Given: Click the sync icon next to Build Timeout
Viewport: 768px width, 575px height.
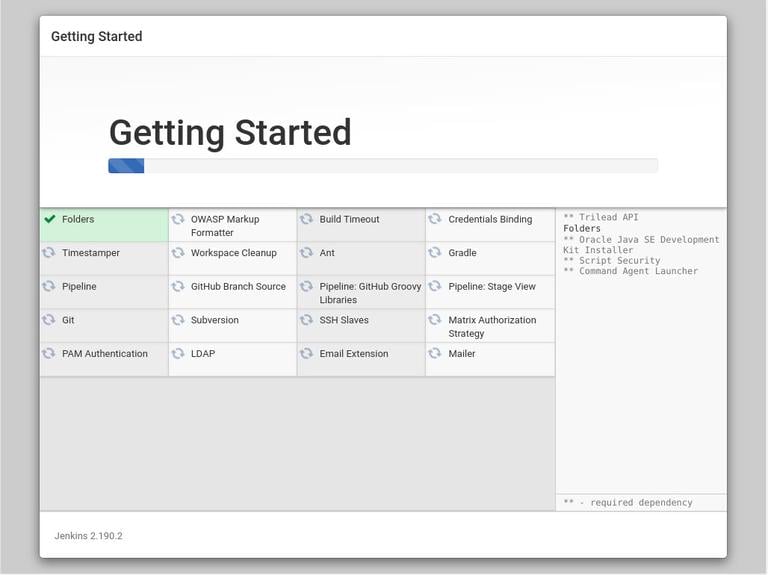Looking at the screenshot, I should point(307,219).
